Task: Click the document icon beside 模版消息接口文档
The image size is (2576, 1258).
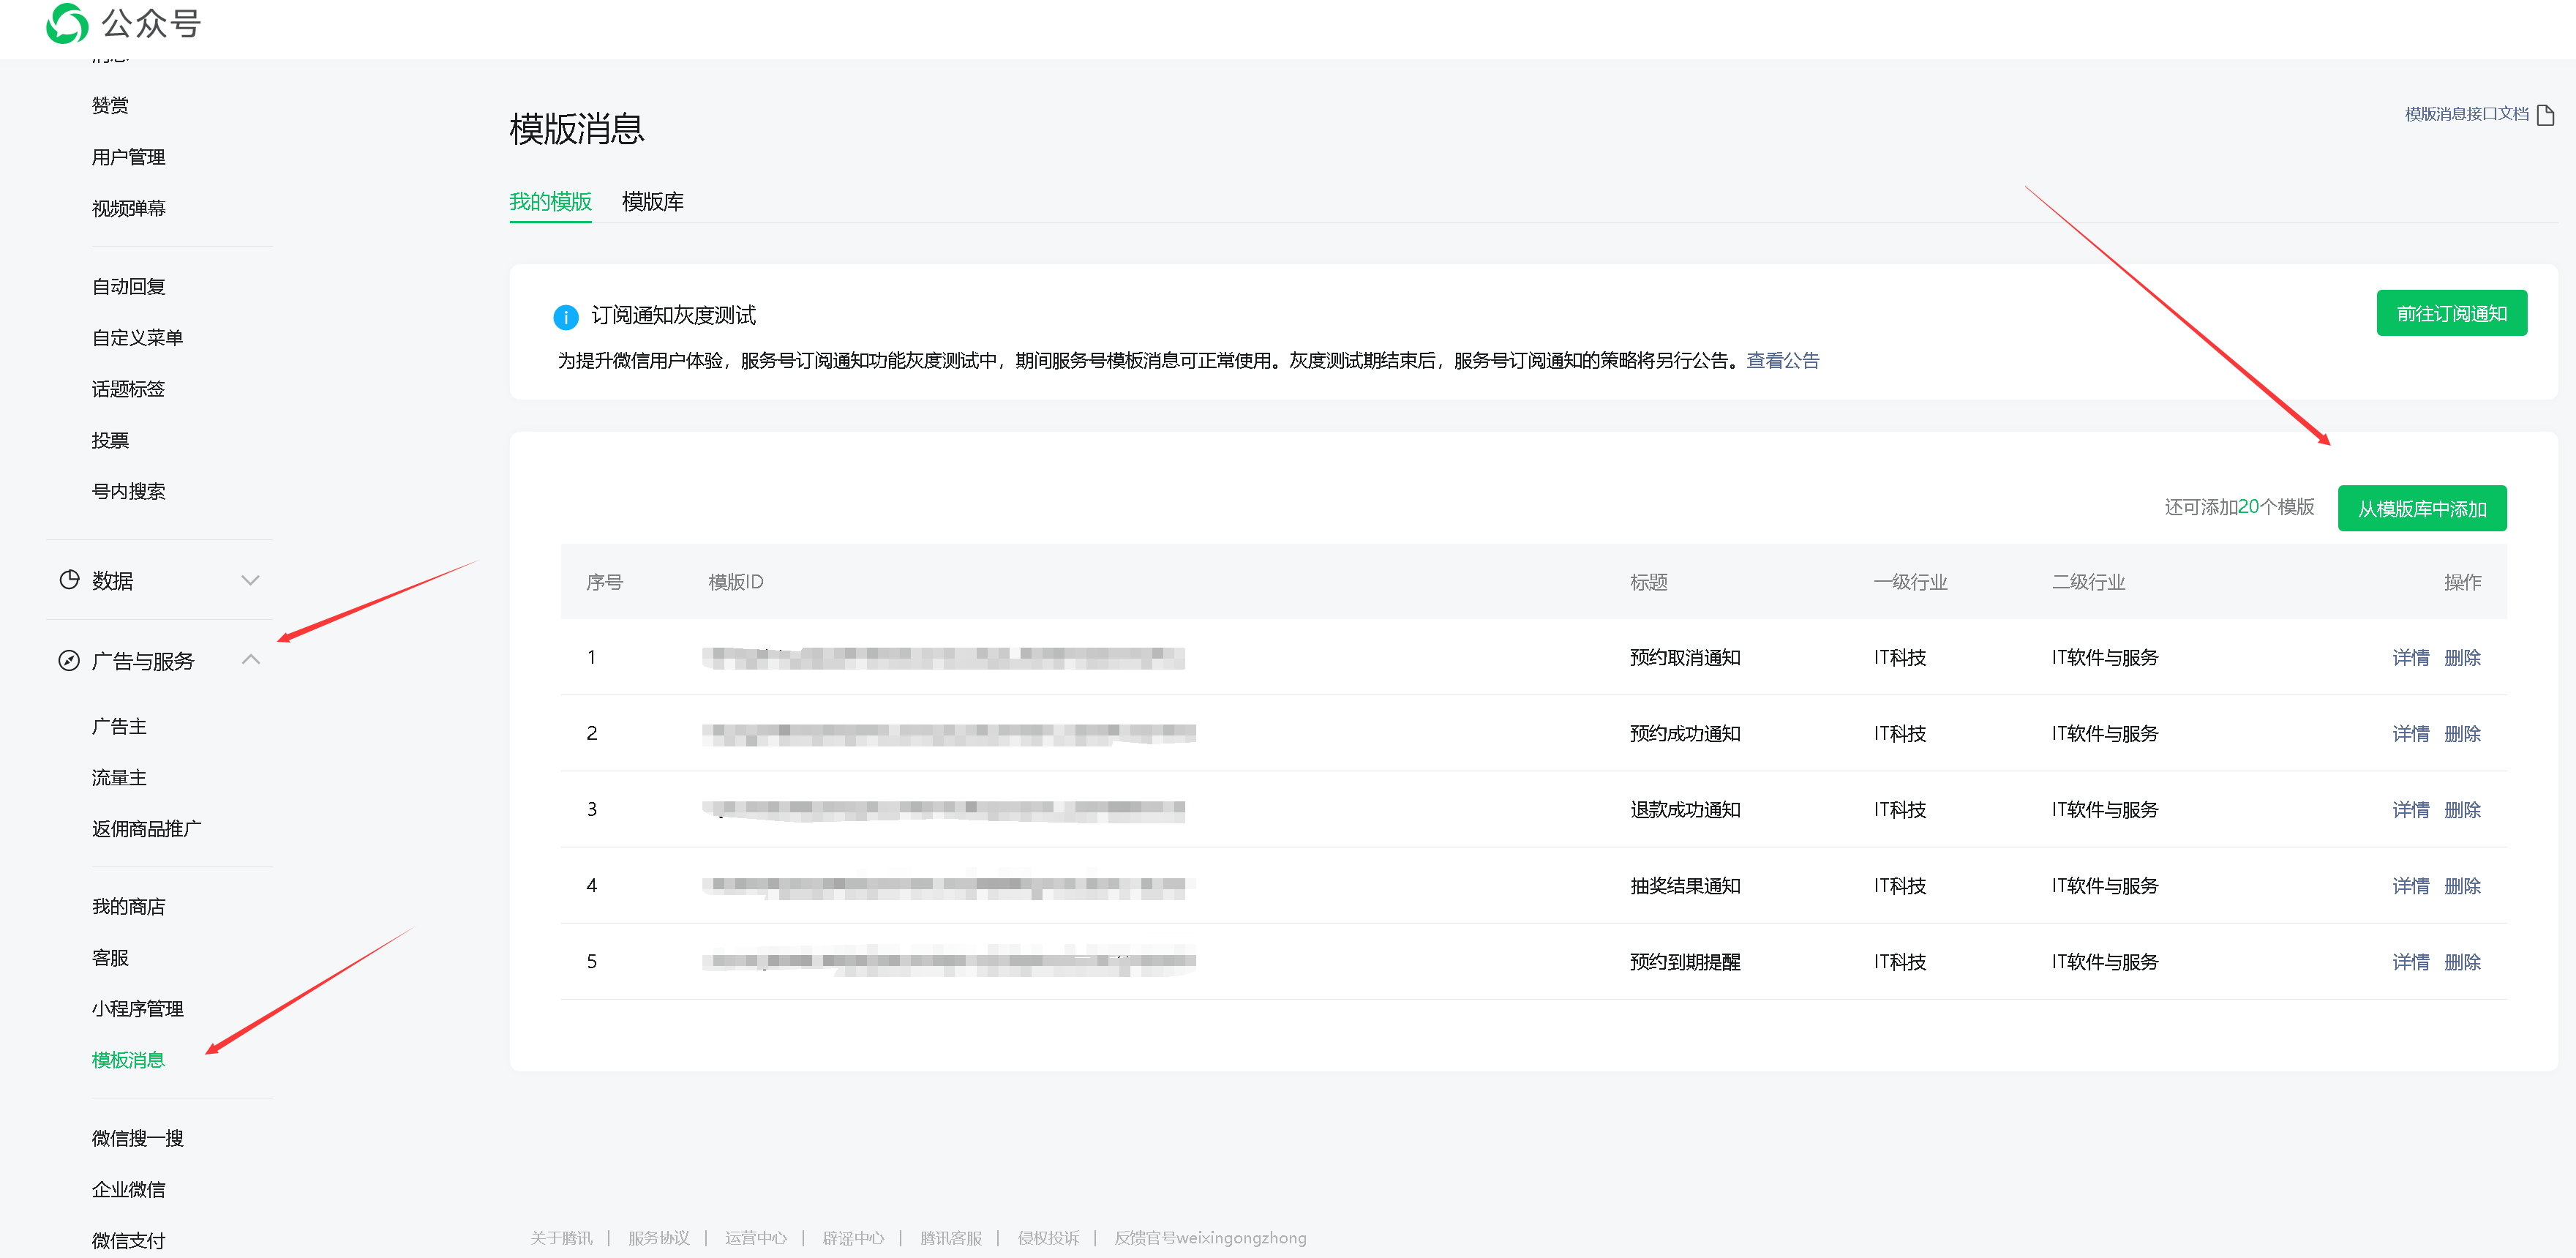Action: tap(2545, 115)
